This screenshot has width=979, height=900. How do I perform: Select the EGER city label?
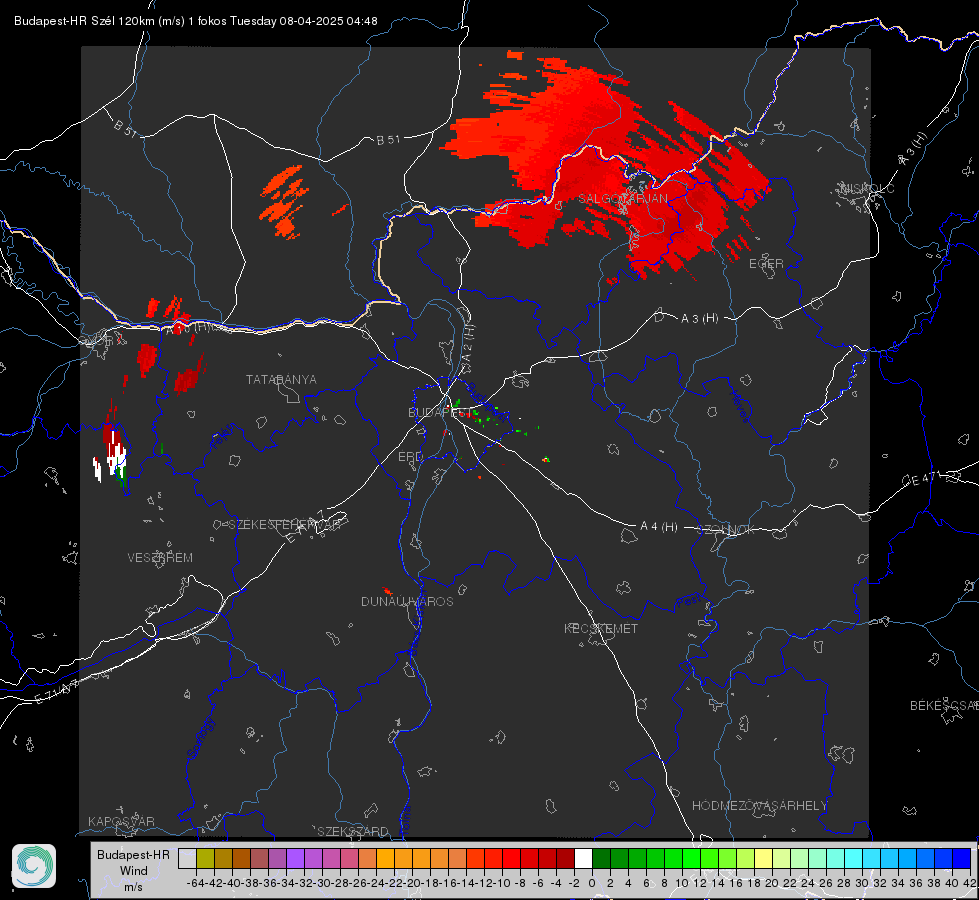(x=766, y=264)
